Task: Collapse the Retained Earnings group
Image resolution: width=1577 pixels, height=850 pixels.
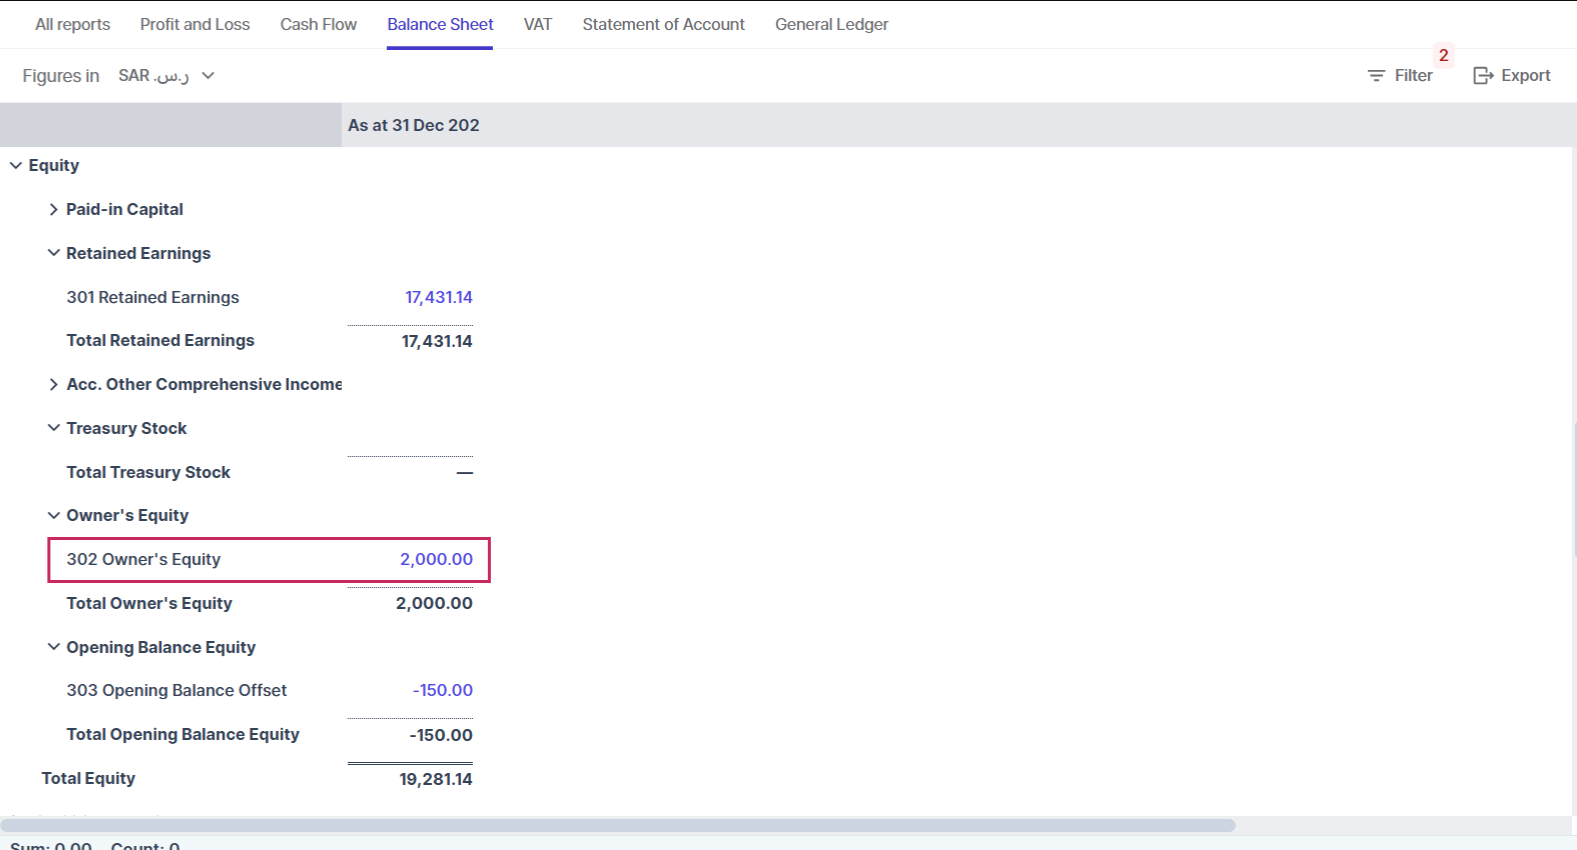Action: pos(53,253)
